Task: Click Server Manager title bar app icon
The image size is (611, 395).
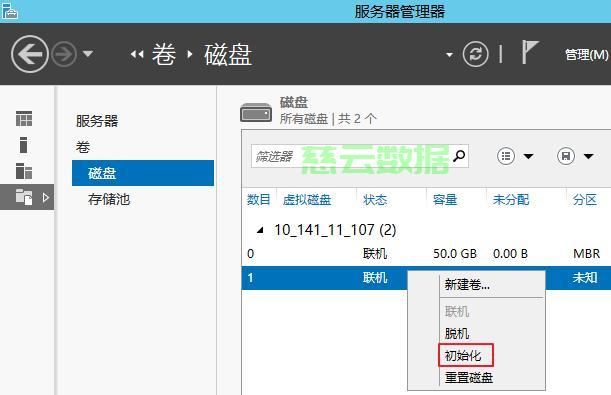Action: tap(10, 11)
